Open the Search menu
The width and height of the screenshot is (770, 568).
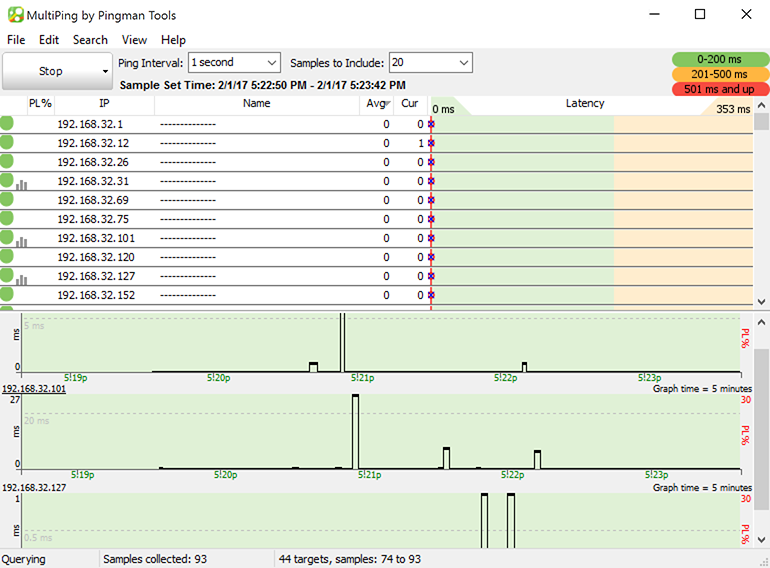click(90, 40)
